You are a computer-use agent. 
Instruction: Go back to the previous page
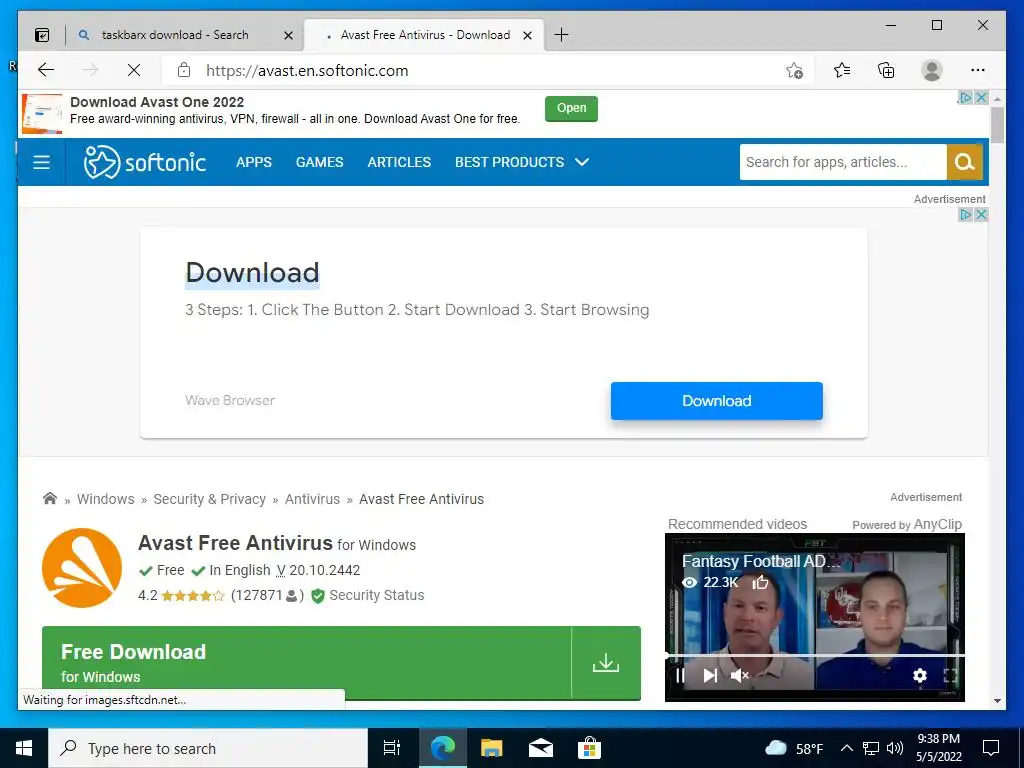click(x=46, y=70)
